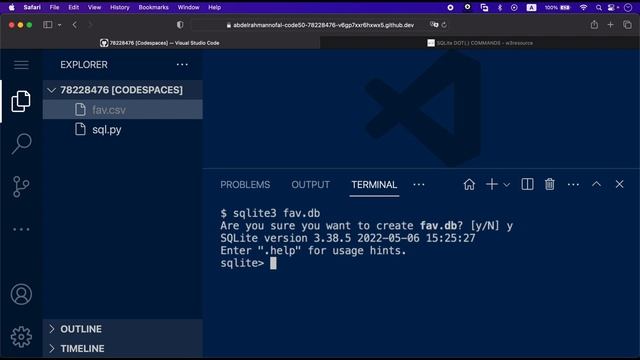Expand the TIMELINE section
This screenshot has width=640, height=360.
pyautogui.click(x=122, y=349)
